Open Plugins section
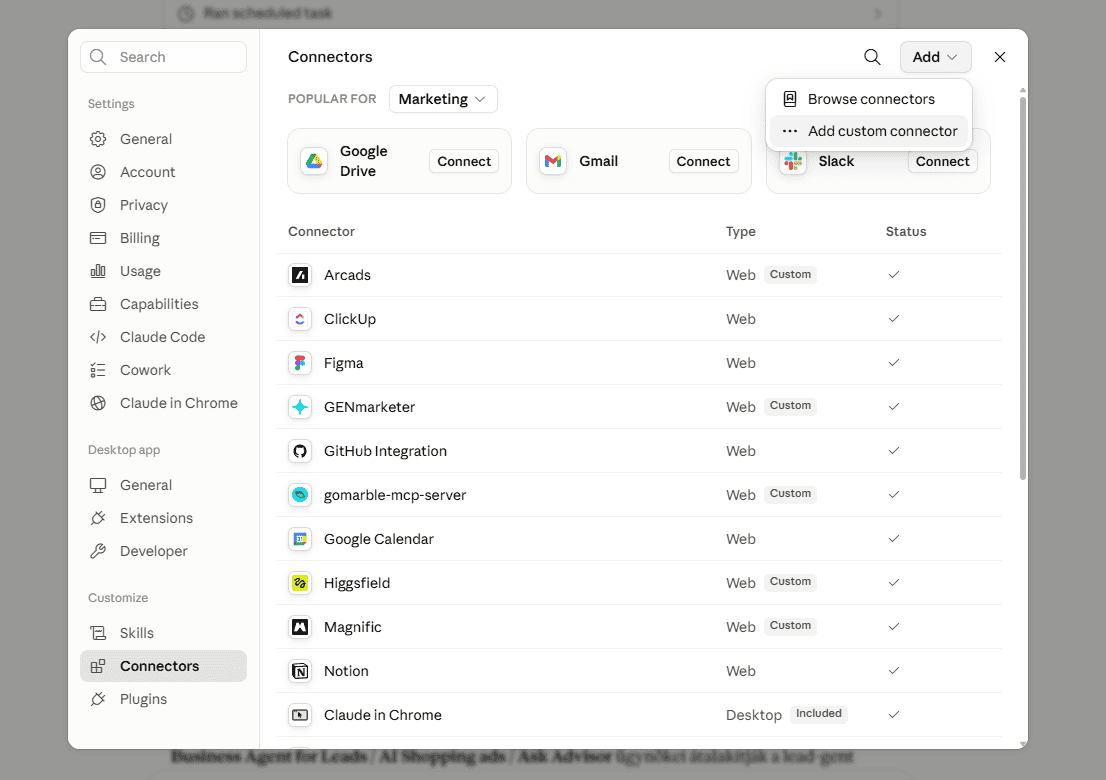The height and width of the screenshot is (780, 1106). click(164, 700)
